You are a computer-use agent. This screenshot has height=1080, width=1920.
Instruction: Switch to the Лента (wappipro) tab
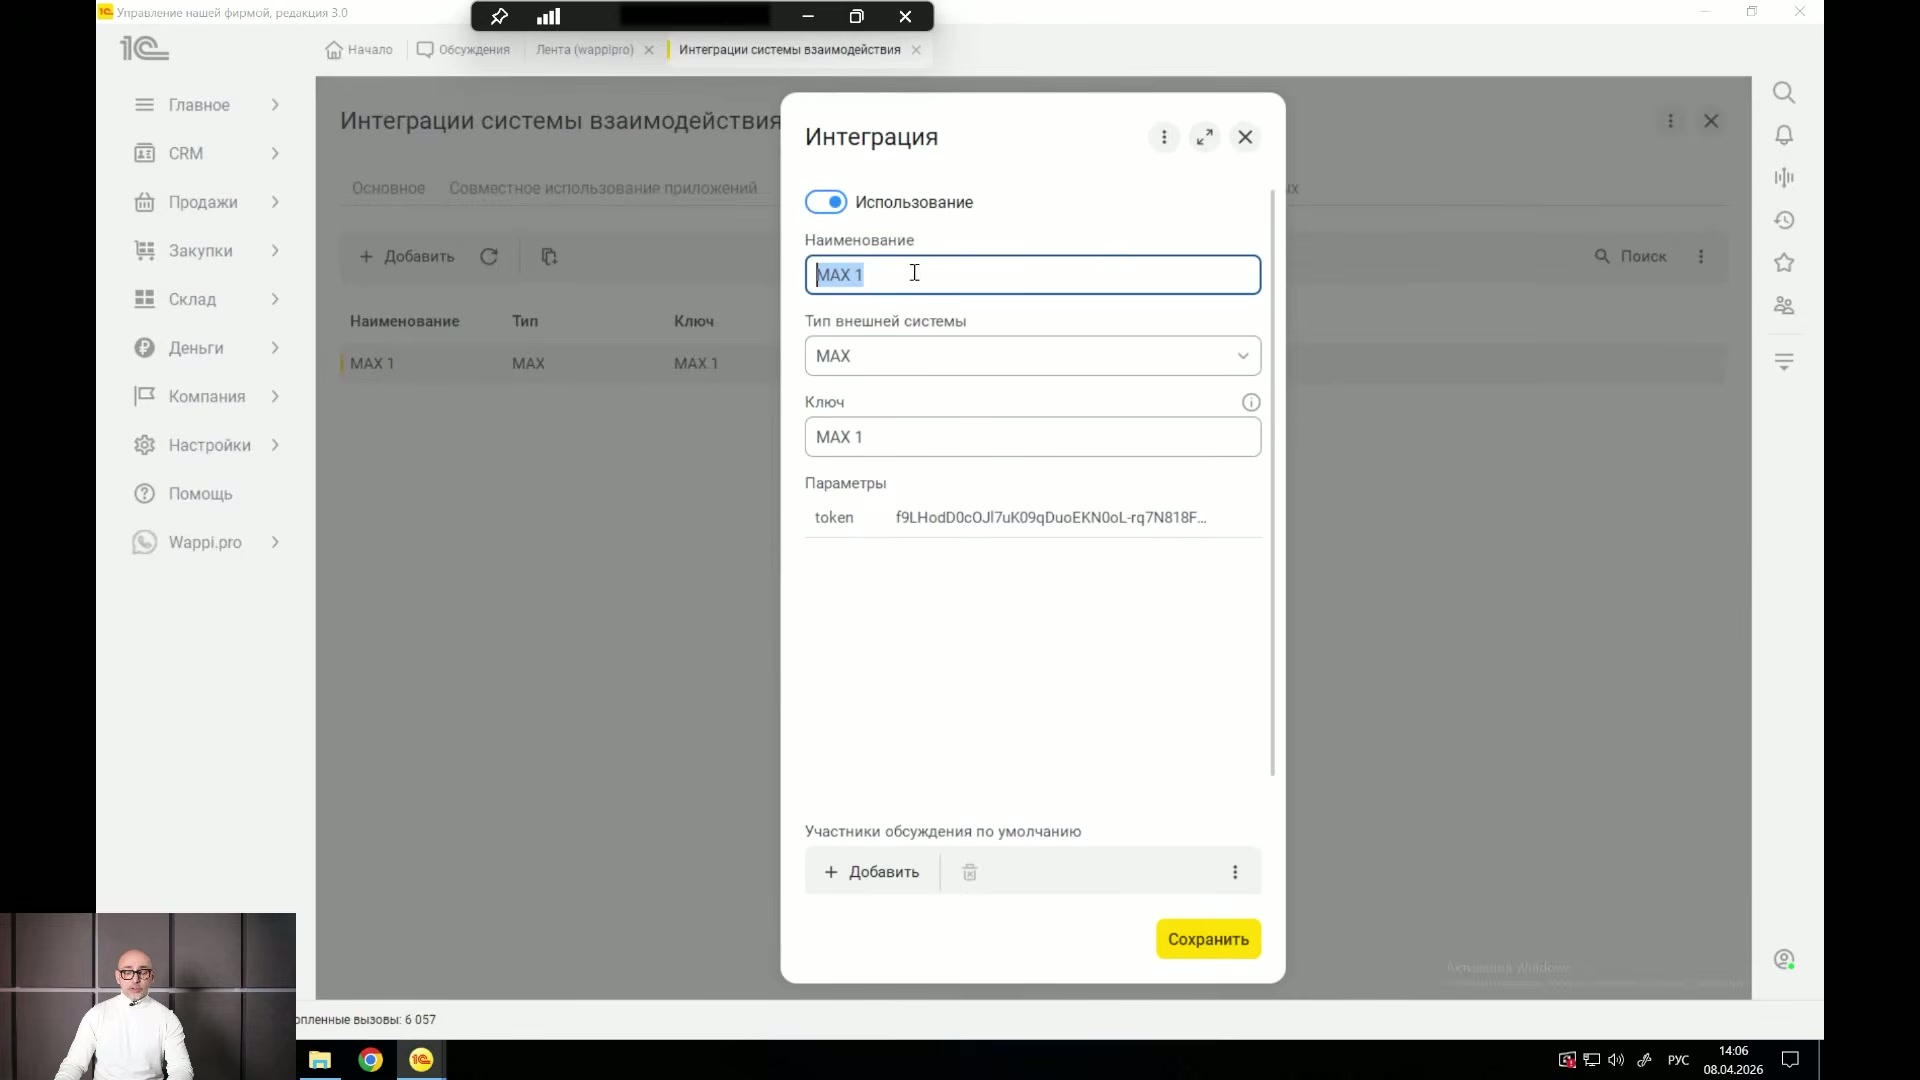(585, 49)
